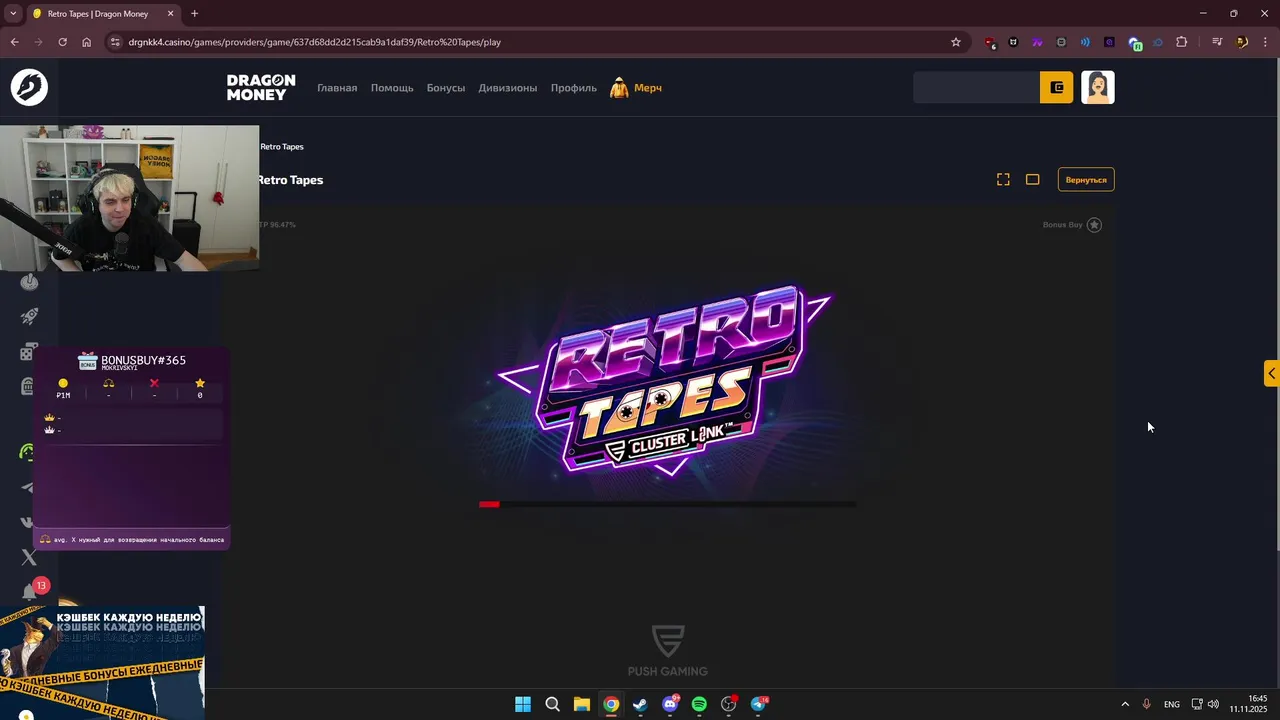Open Мерч menu link
This screenshot has height=720, width=1280.
tap(648, 88)
